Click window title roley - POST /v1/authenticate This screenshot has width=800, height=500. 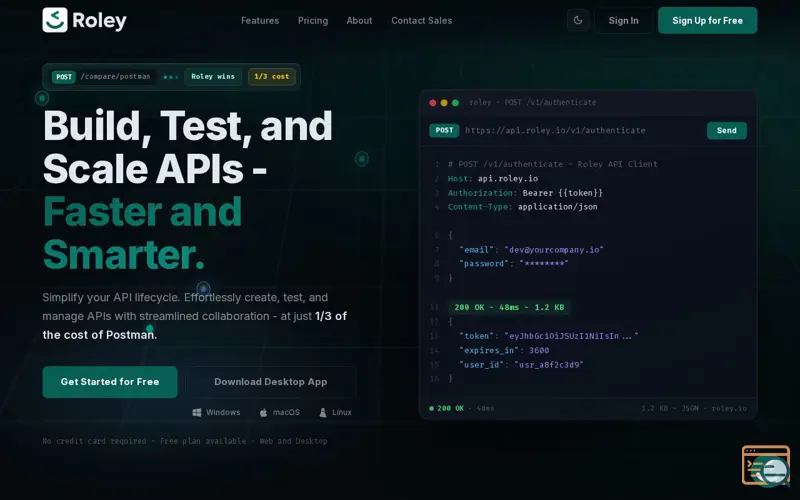tap(532, 103)
